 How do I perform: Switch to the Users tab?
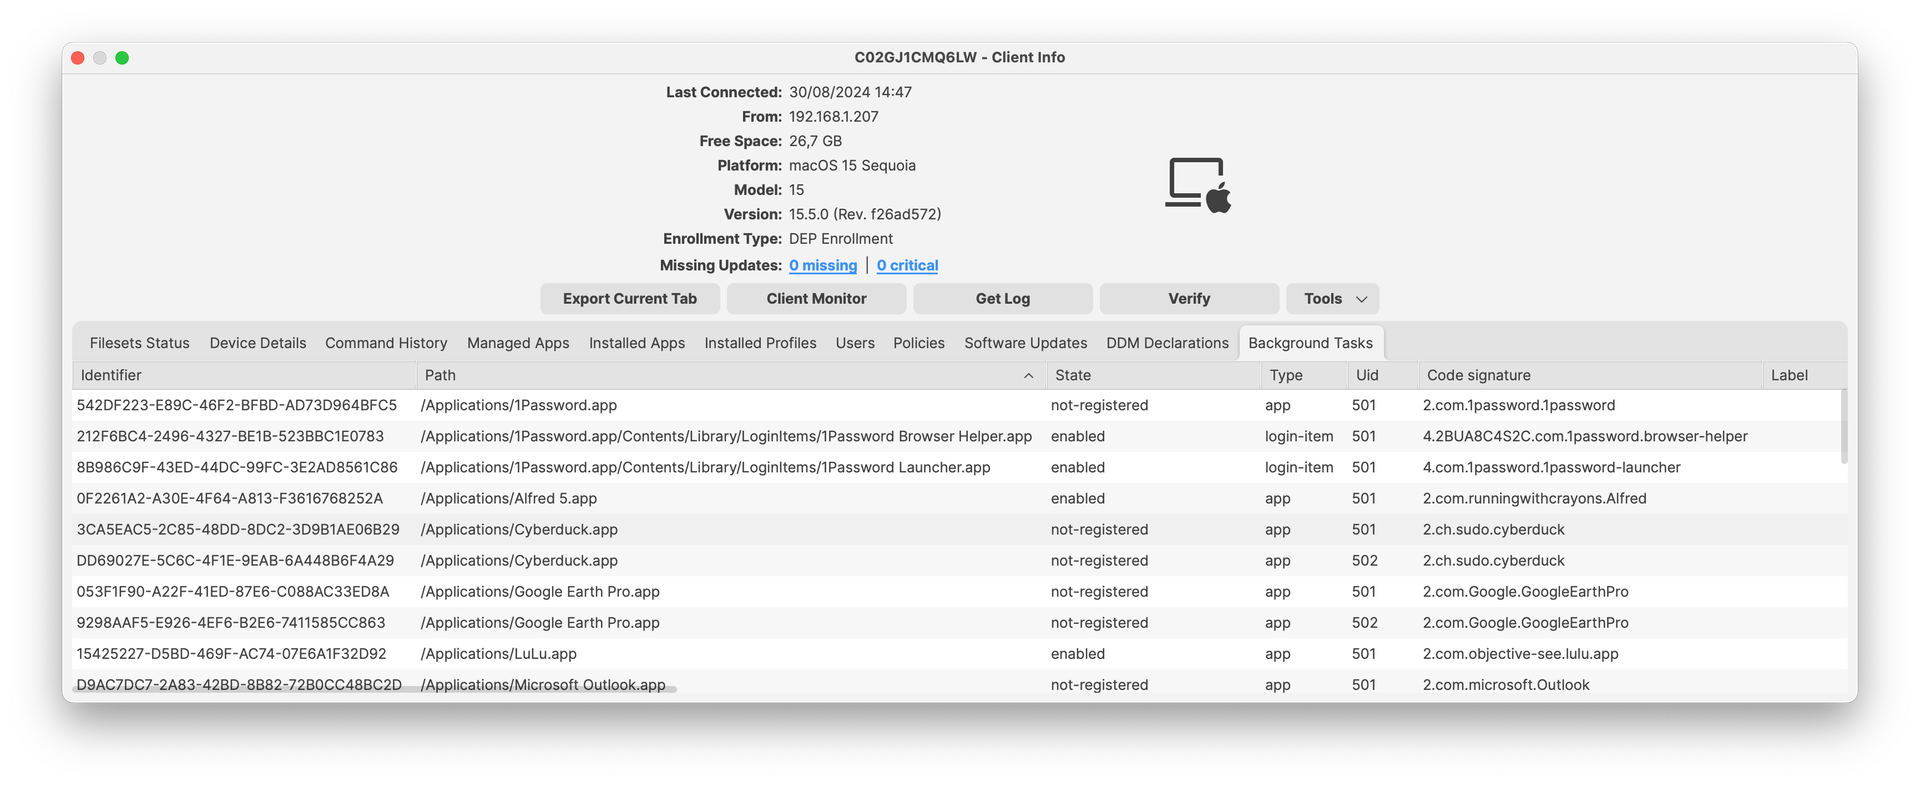pyautogui.click(x=855, y=343)
